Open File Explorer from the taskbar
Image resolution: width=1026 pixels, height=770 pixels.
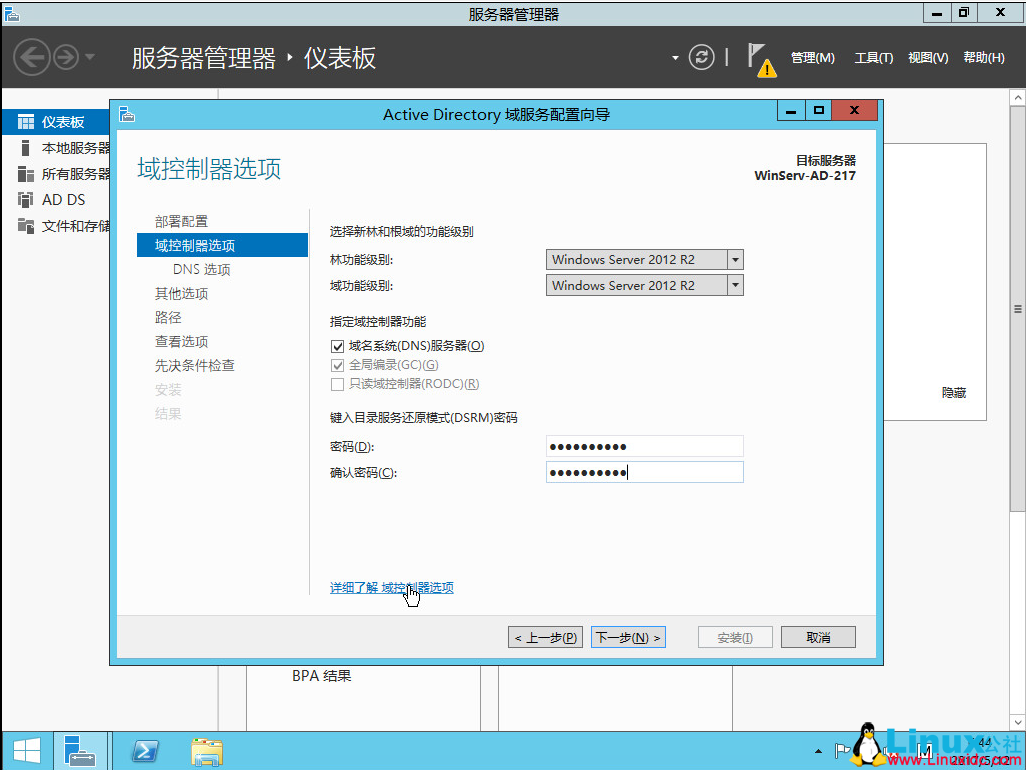[207, 750]
